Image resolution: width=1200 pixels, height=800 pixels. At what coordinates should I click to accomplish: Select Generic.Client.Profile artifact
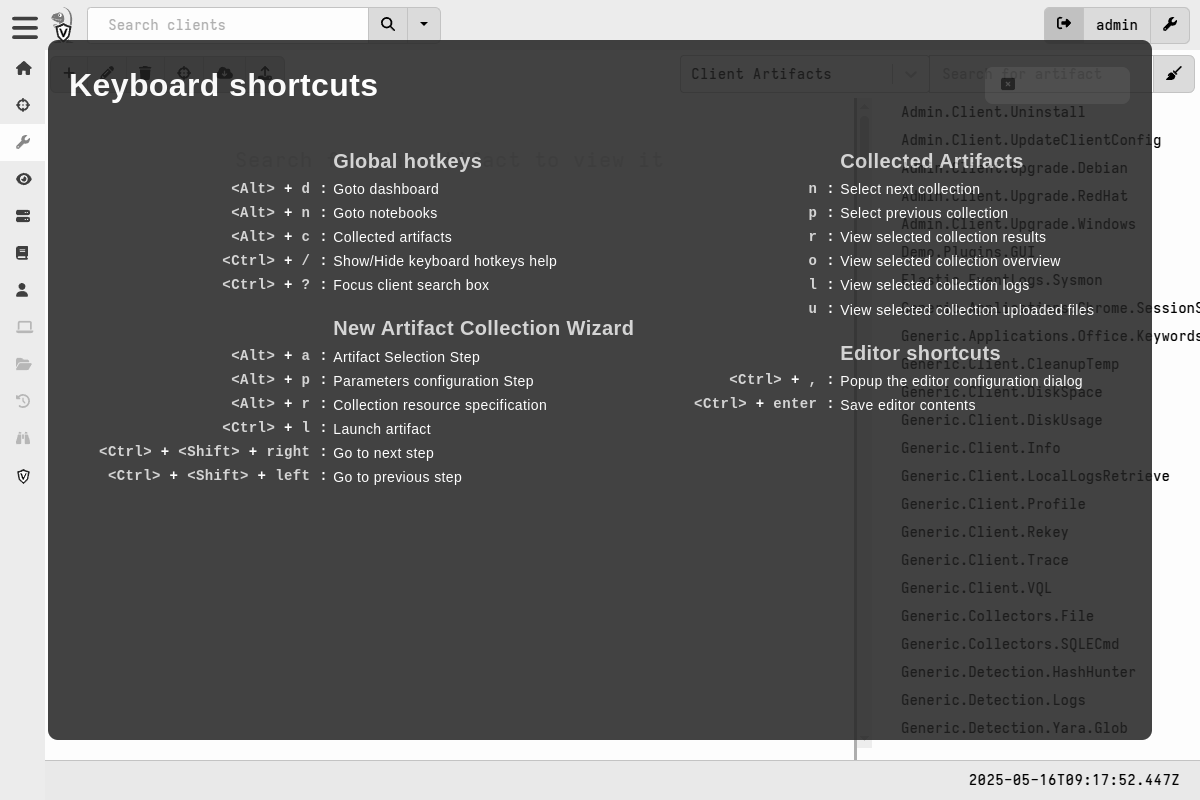coord(993,504)
